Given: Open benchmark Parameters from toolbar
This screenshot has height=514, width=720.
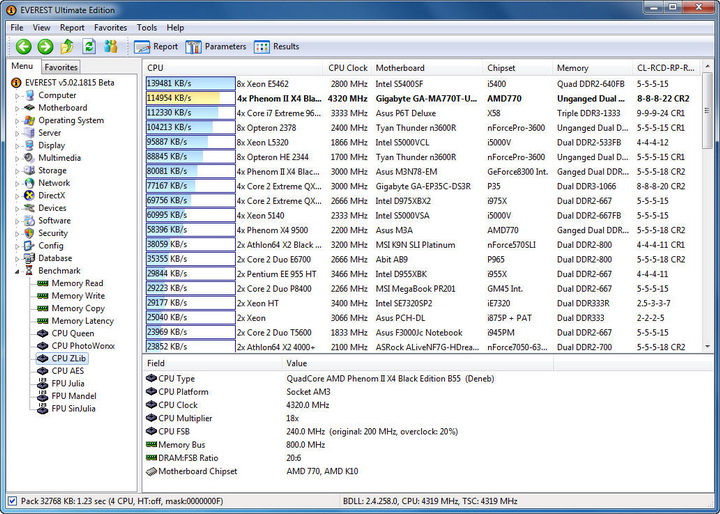Looking at the screenshot, I should 216,46.
